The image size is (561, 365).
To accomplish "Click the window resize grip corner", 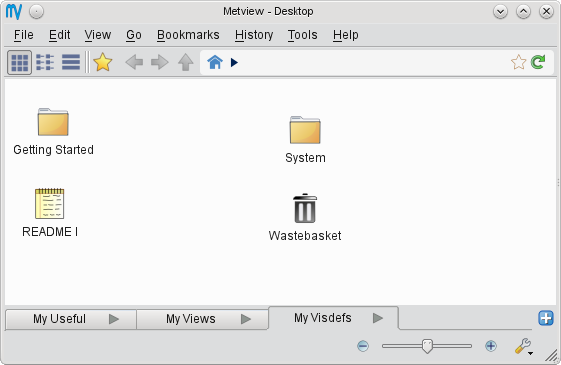I will (x=552, y=356).
